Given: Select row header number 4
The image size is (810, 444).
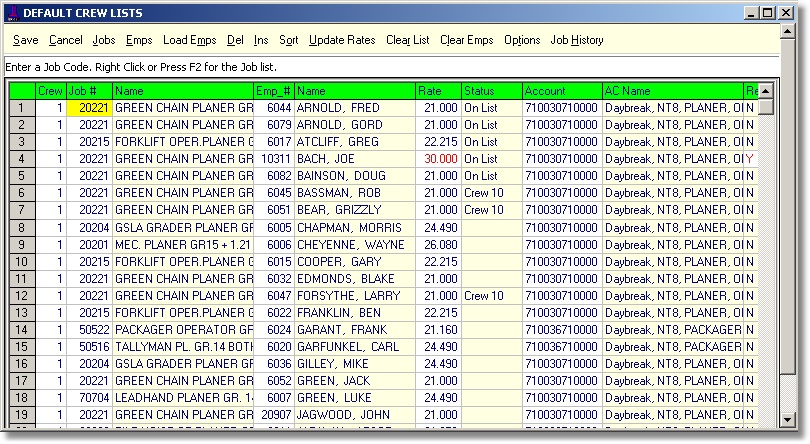Looking at the screenshot, I should (21, 158).
